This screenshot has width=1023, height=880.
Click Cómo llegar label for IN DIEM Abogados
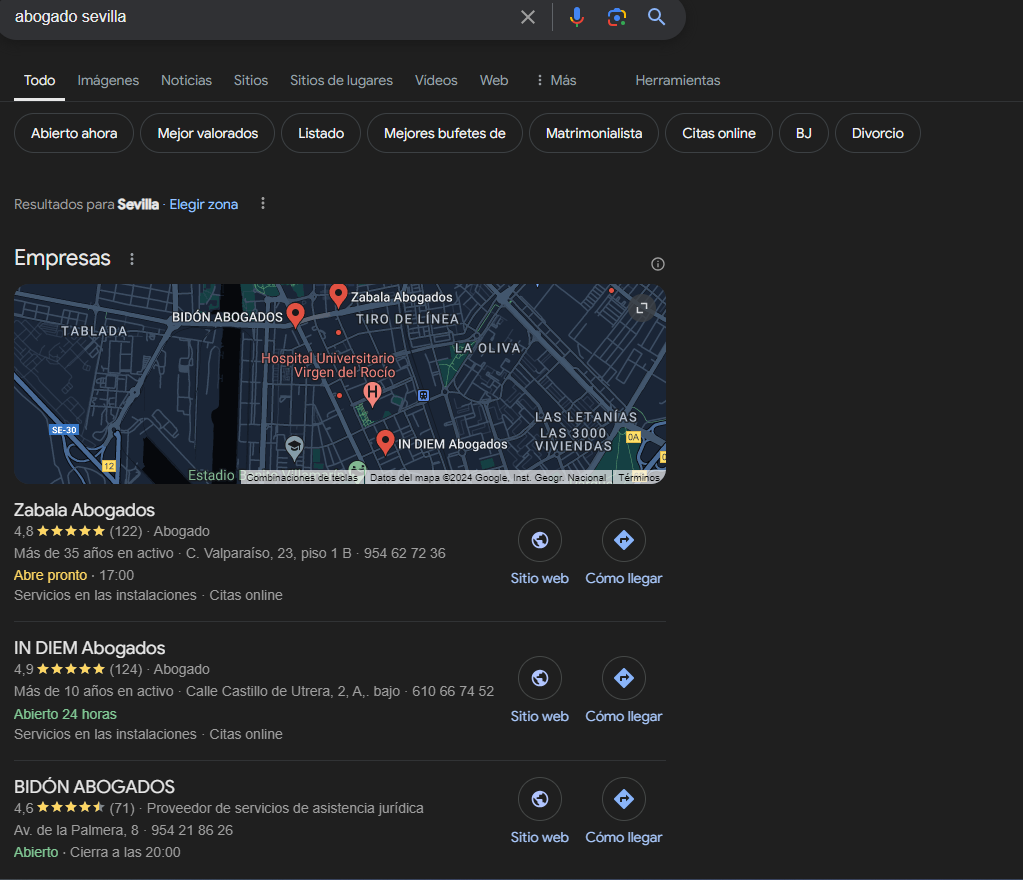[x=624, y=716]
